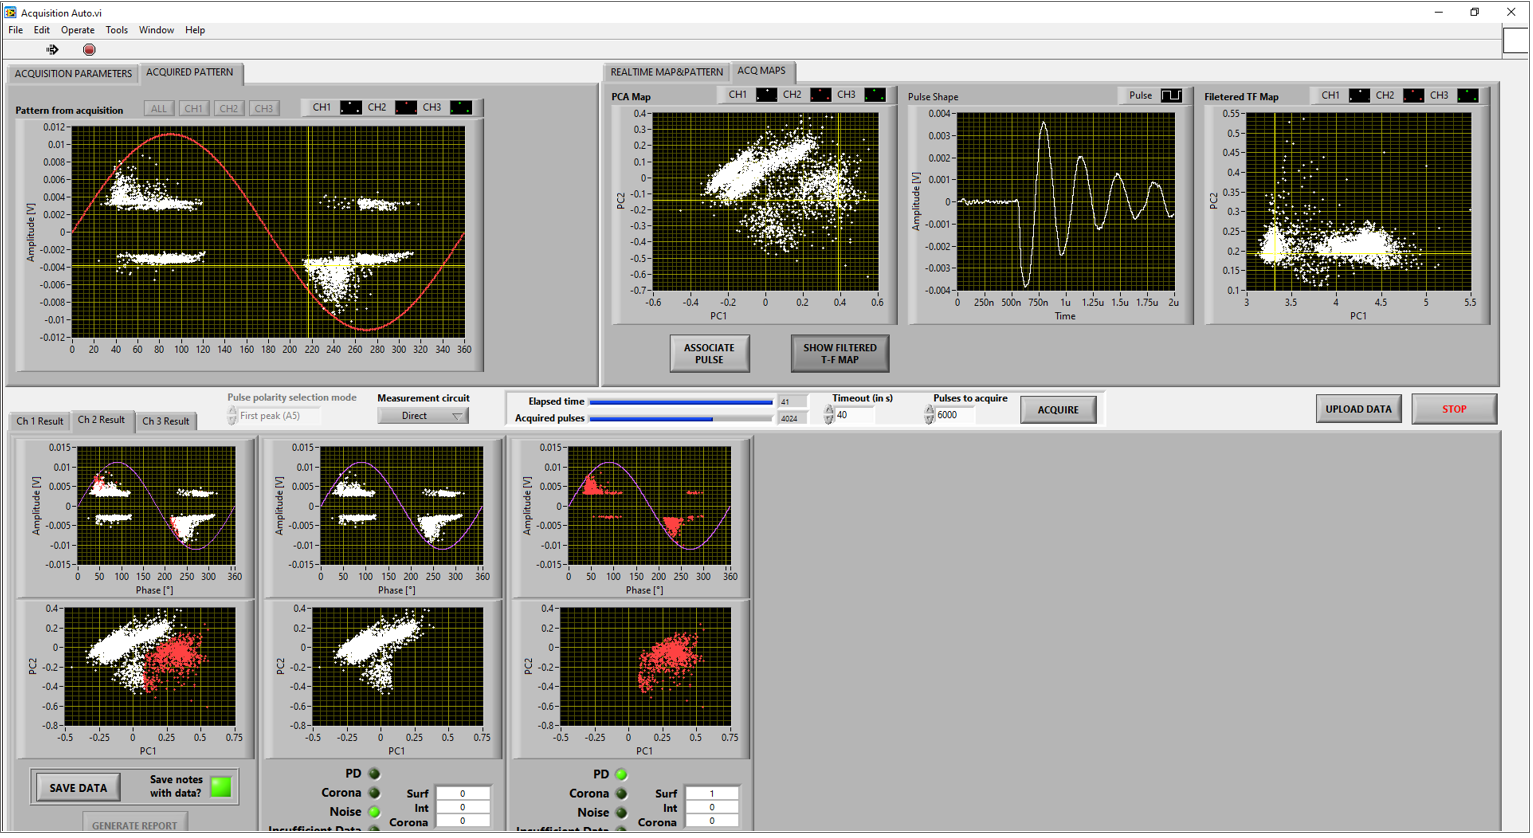Viewport: 1533px width, 838px height.
Task: Click CH3 legend icon in PCA Map
Action: point(875,95)
